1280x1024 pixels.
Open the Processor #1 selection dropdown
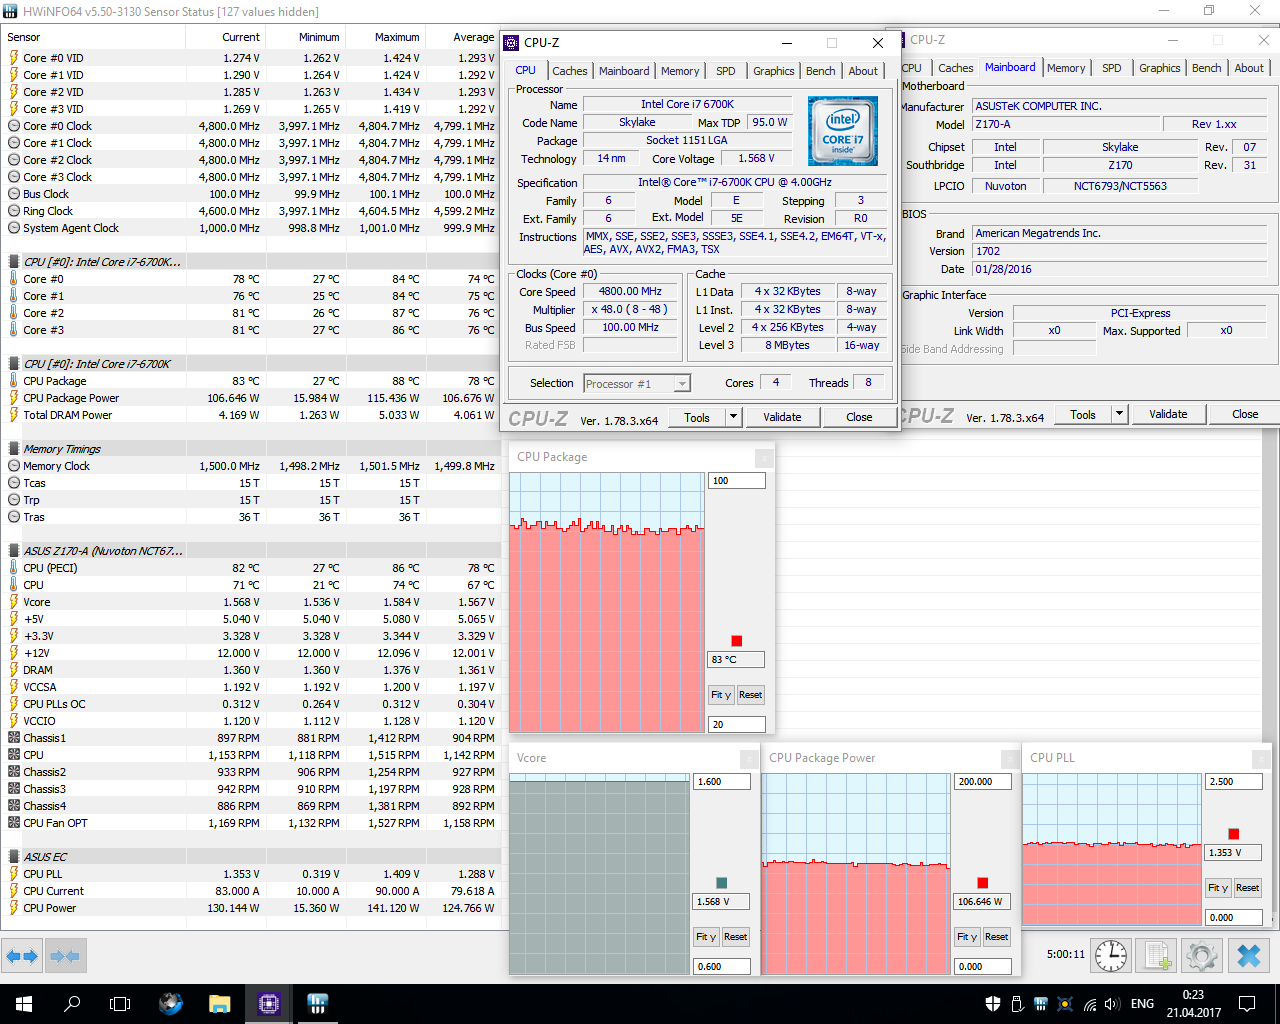[x=637, y=384]
